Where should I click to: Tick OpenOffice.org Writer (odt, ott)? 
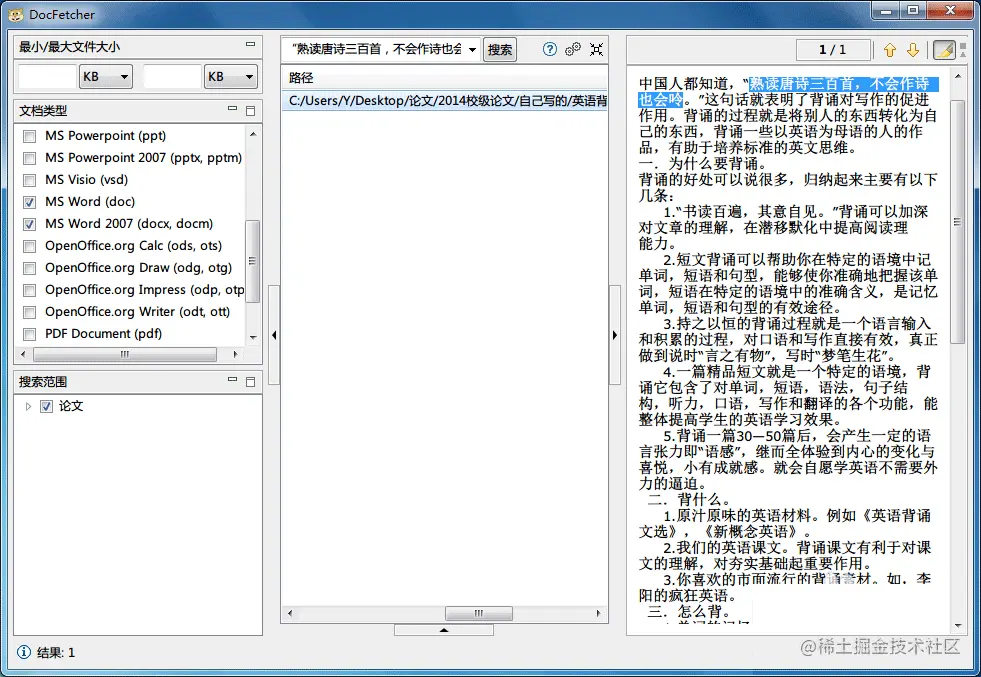[29, 312]
